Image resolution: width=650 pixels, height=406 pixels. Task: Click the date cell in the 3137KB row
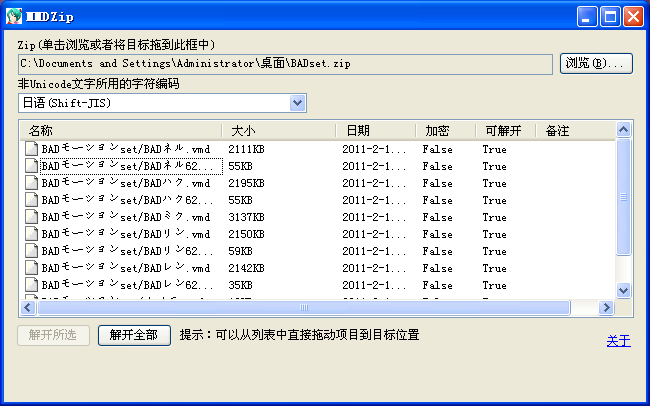point(374,217)
